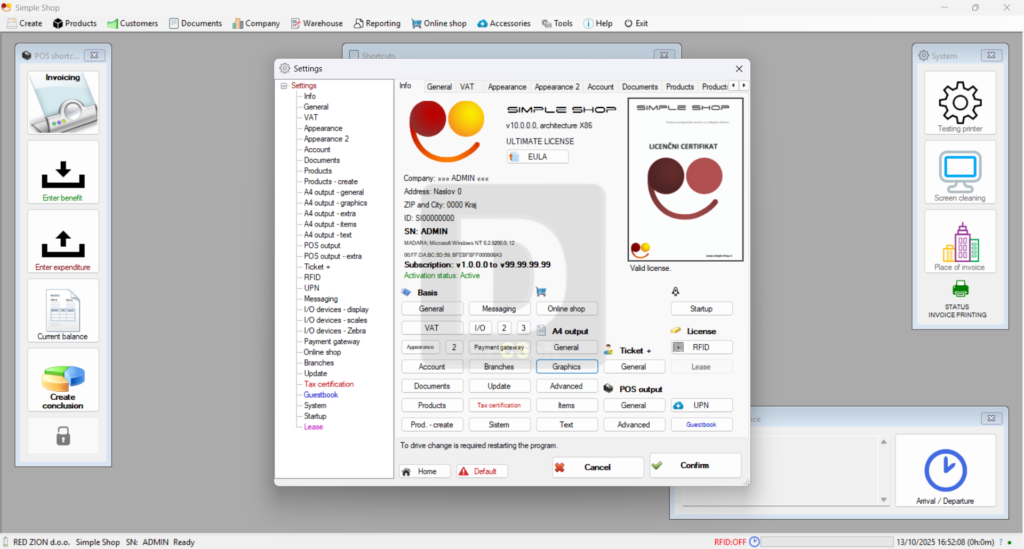The height and width of the screenshot is (549, 1024).
Task: Collapse the Settings root tree node
Action: tap(284, 86)
